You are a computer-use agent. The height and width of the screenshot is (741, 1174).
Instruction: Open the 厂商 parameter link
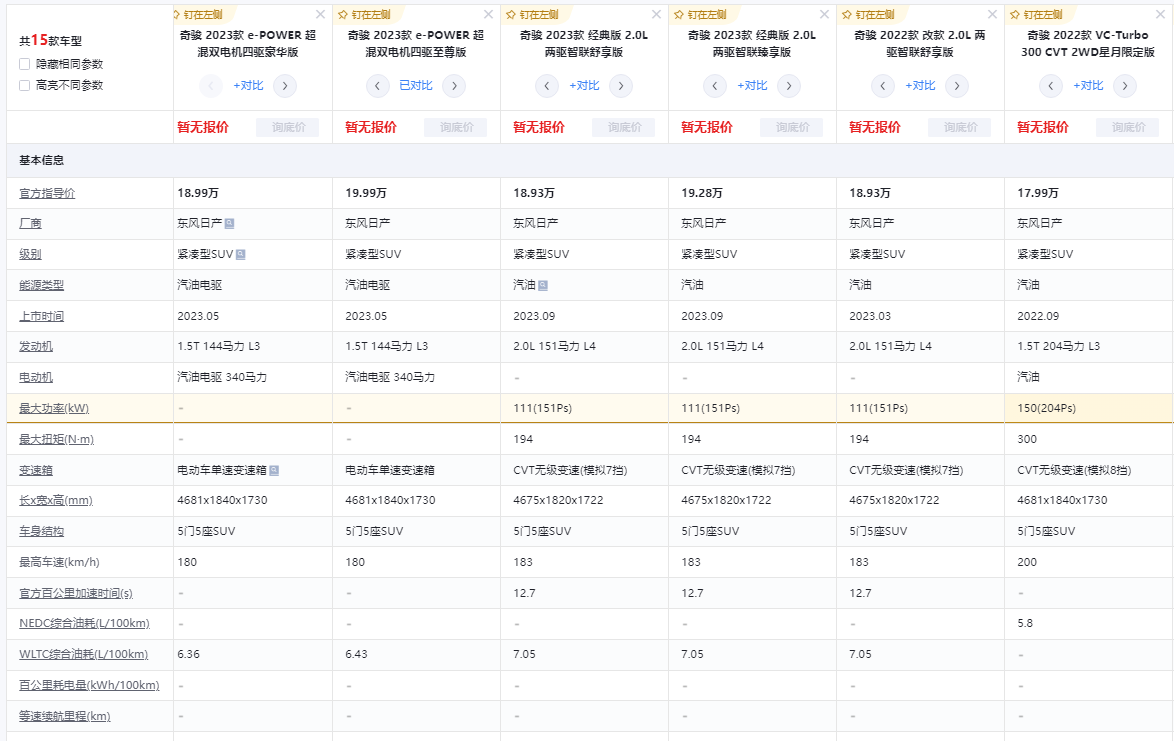[x=30, y=223]
